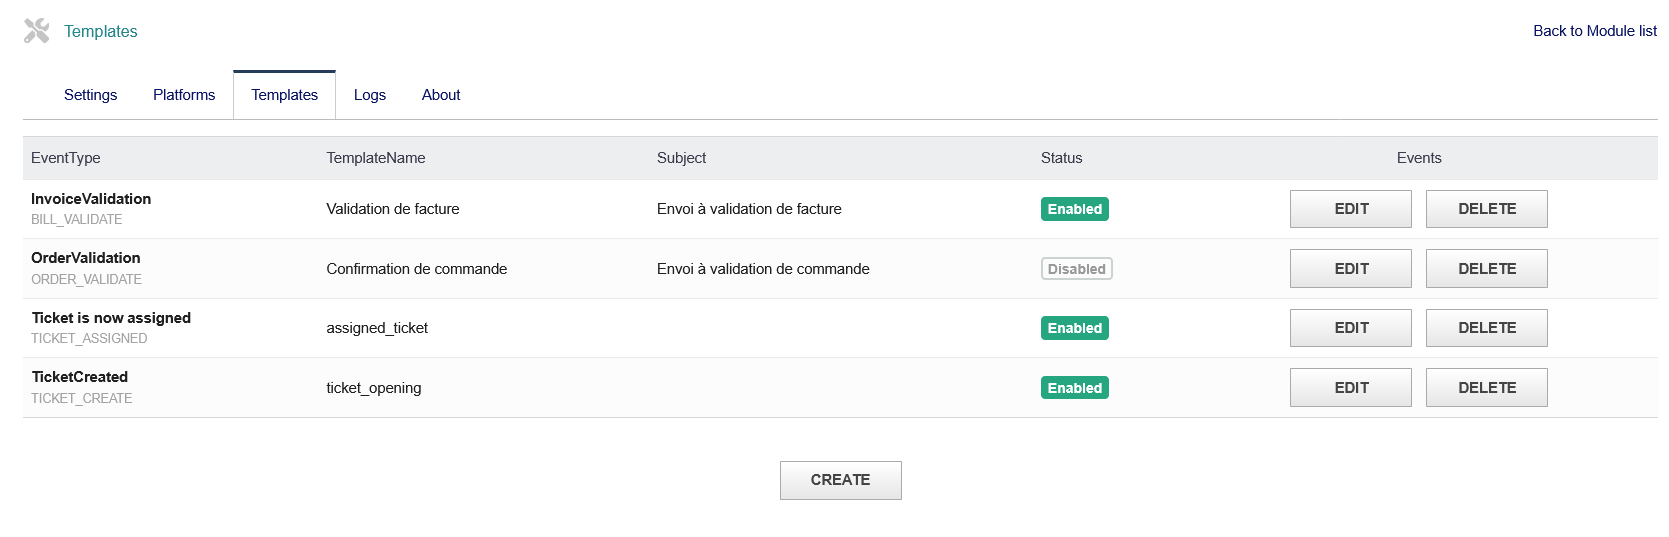Click the wrench tools icon beside Templates
The width and height of the screenshot is (1669, 537).
pyautogui.click(x=37, y=31)
